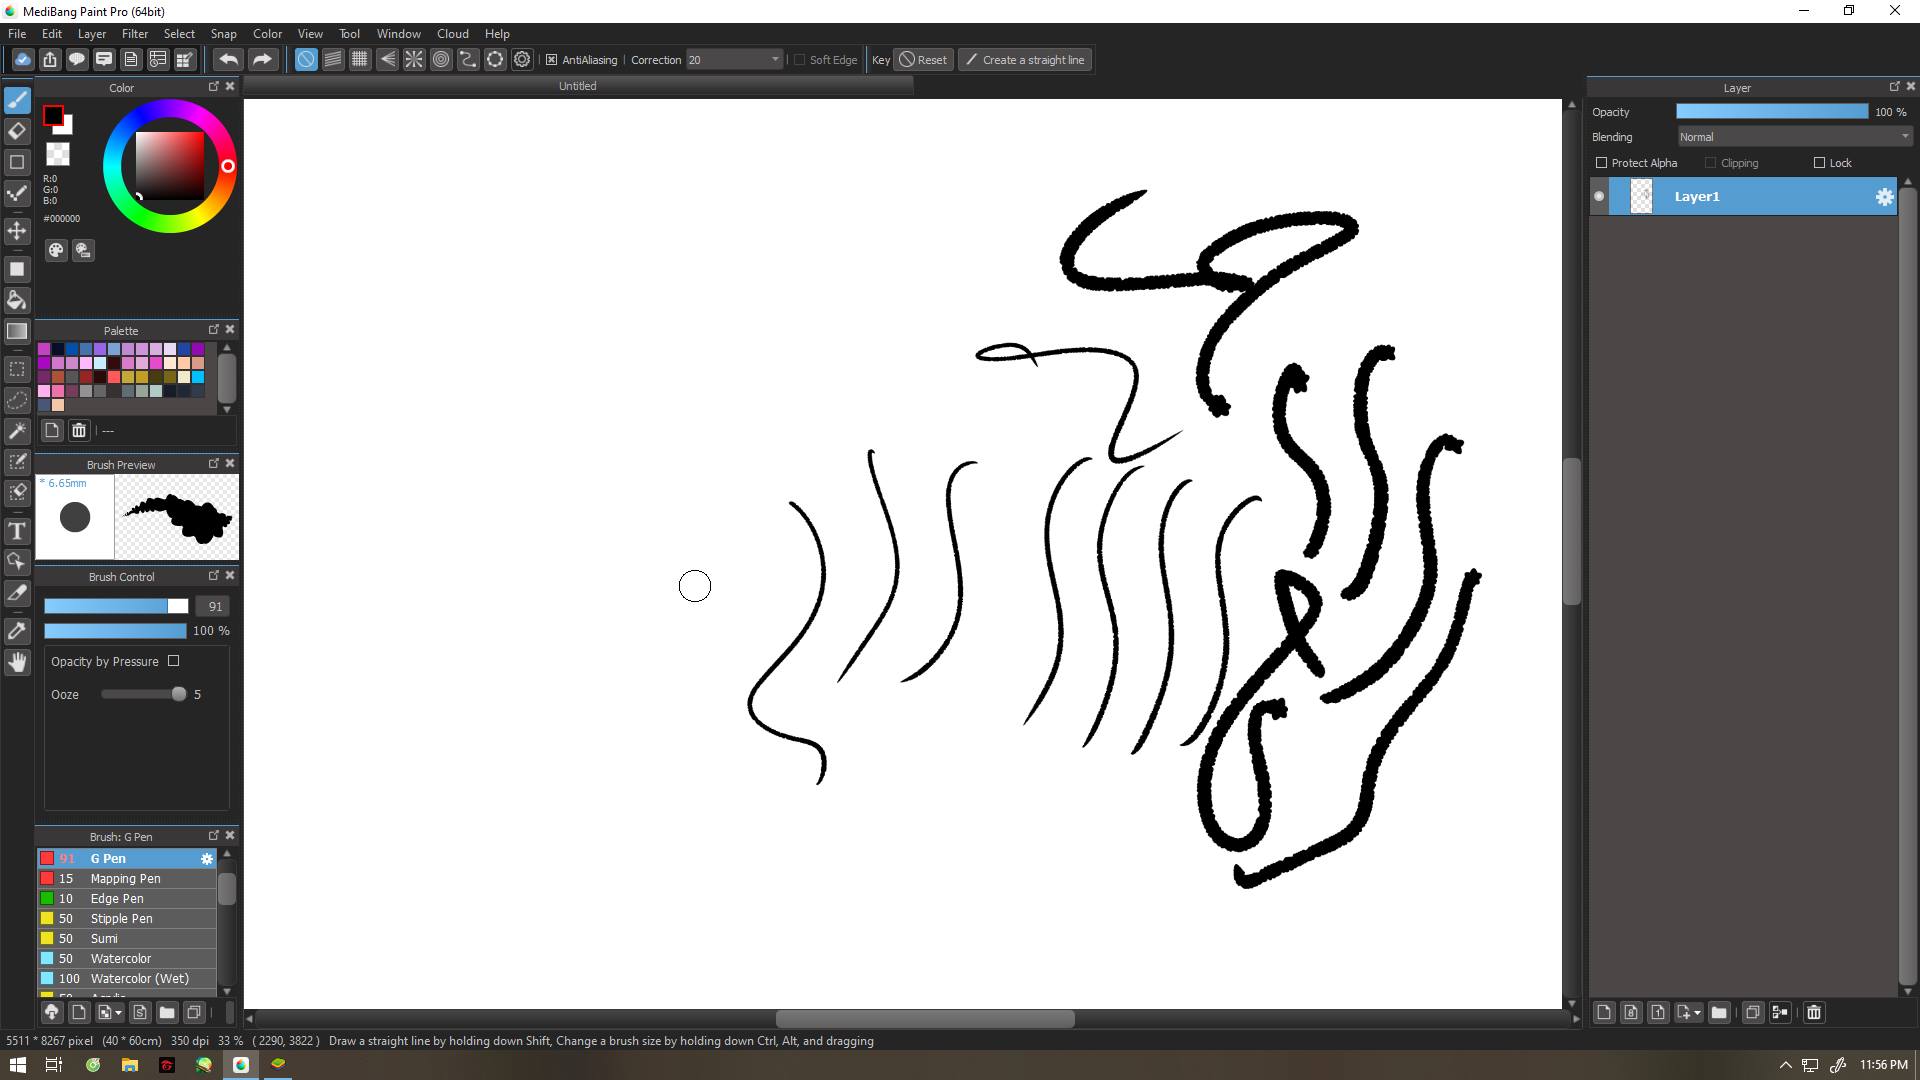The width and height of the screenshot is (1920, 1080).
Task: Adjust the Ooze slider
Action: click(x=144, y=694)
